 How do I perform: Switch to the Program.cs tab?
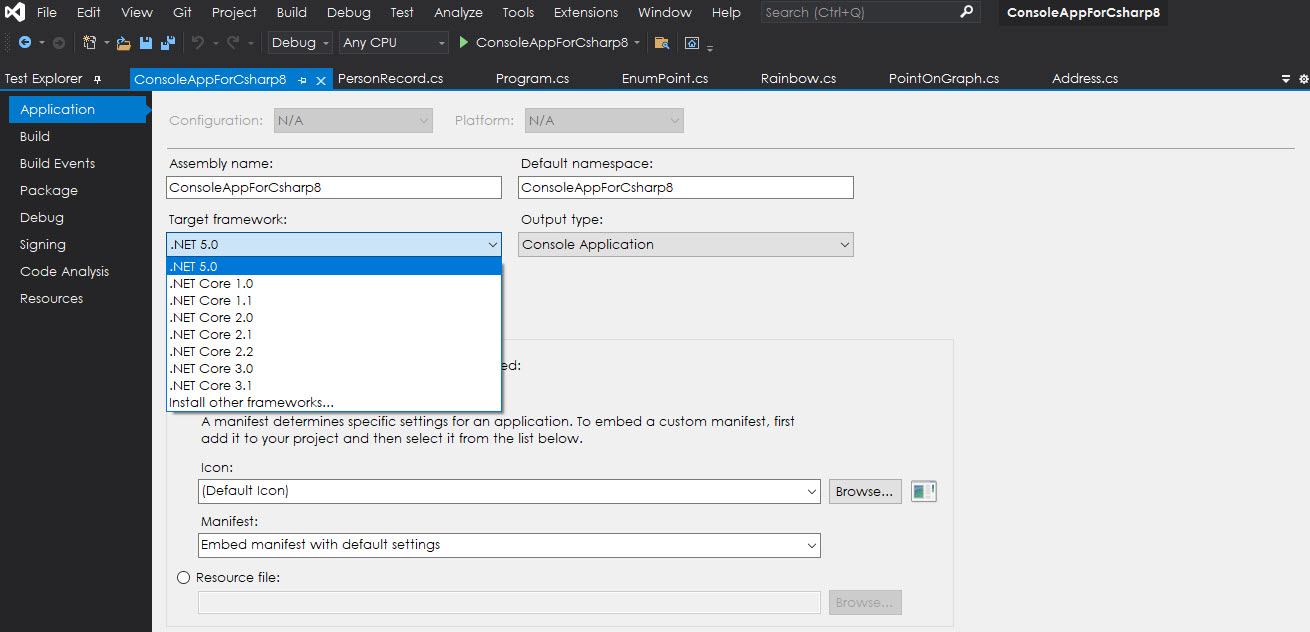point(532,78)
